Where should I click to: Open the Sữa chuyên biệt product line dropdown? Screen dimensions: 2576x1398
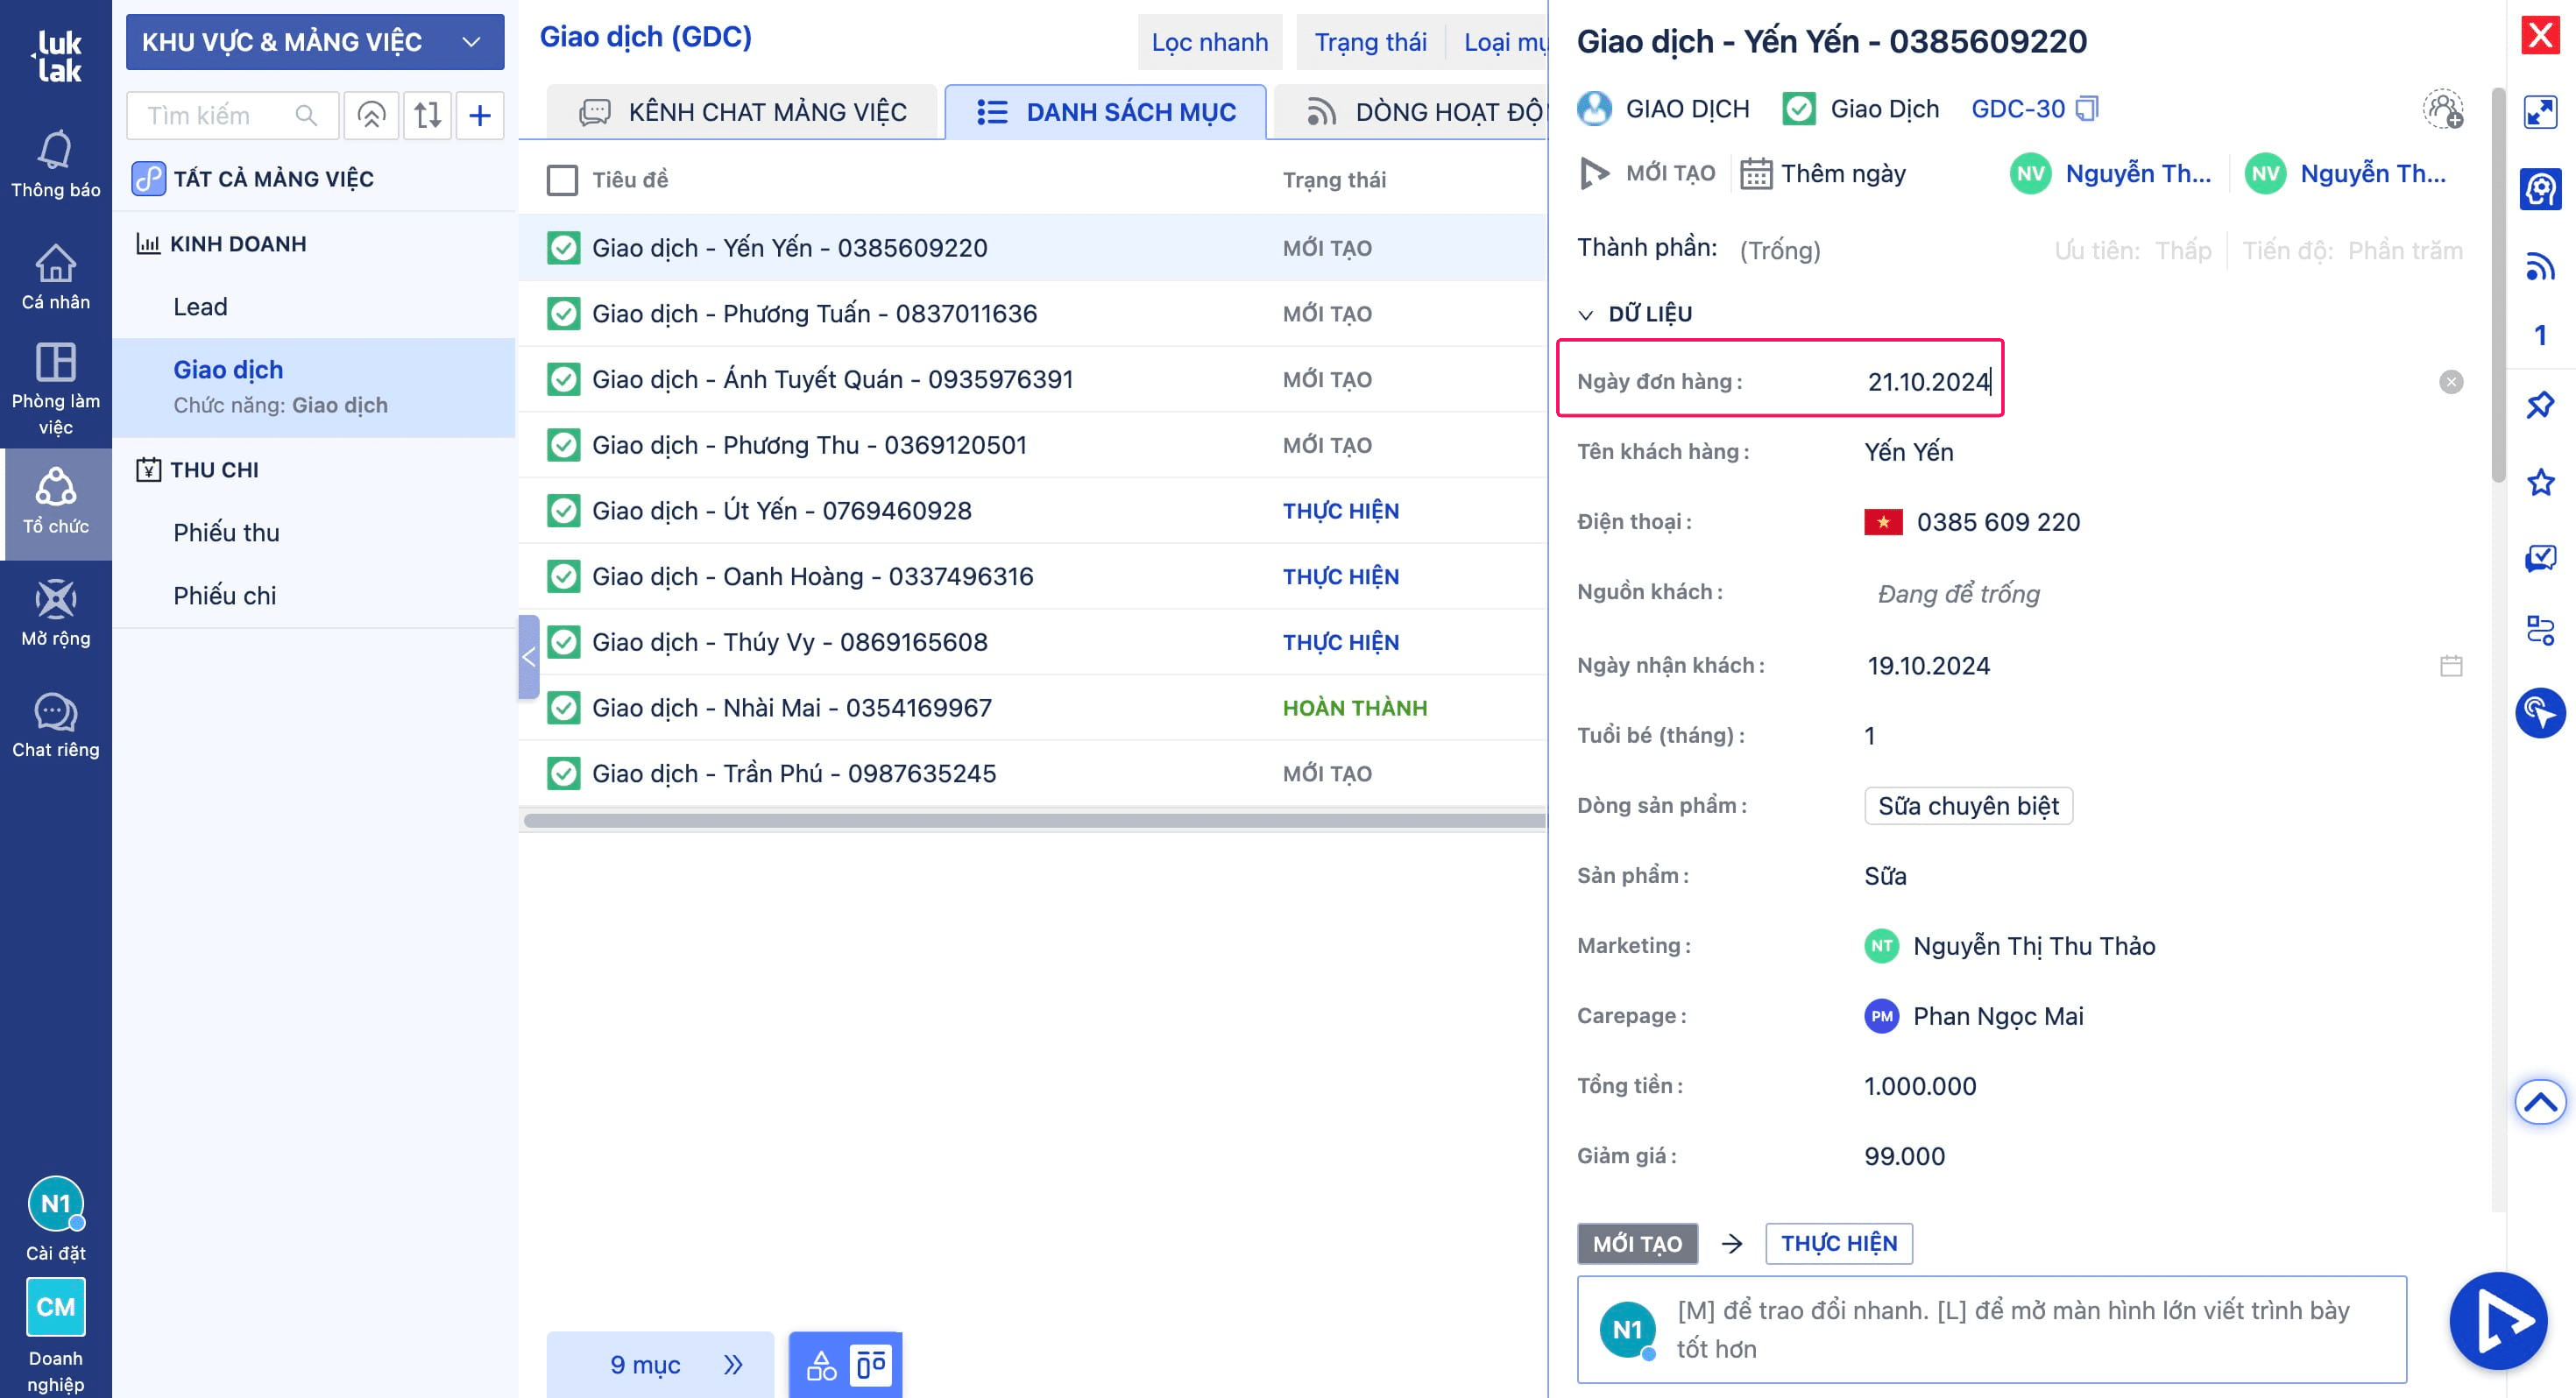tap(1967, 806)
